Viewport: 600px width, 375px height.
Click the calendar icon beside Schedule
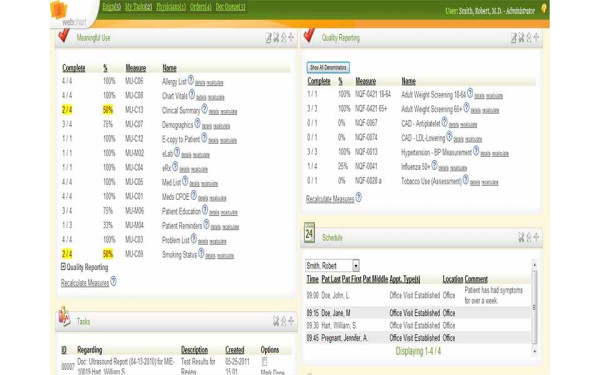pos(309,233)
